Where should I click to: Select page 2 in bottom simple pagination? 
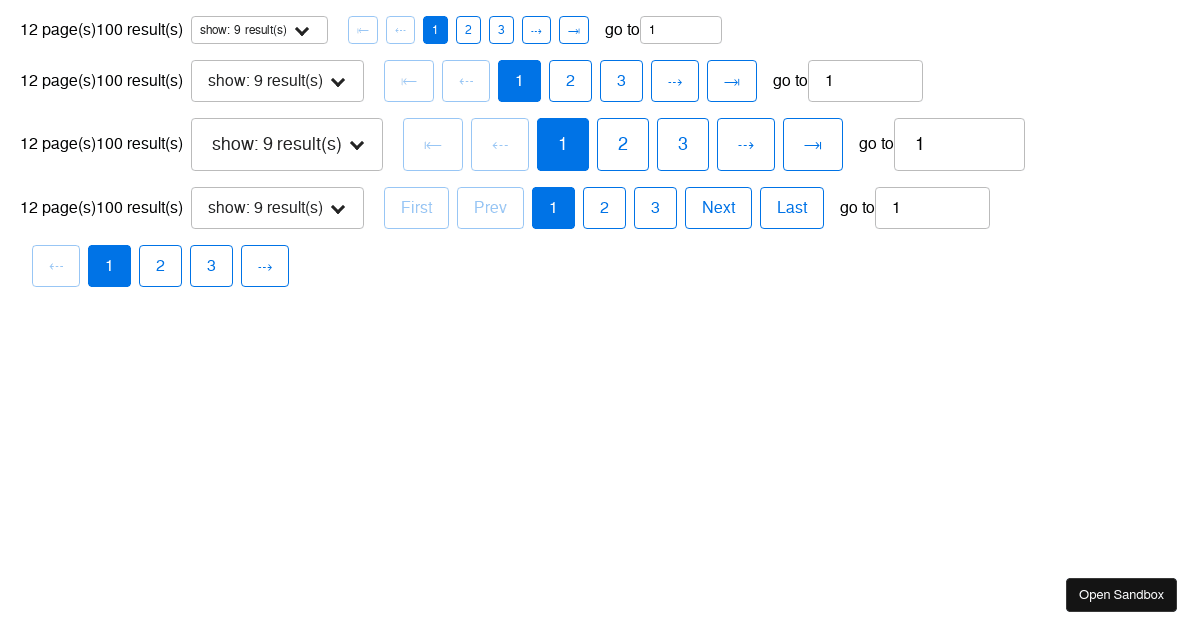click(160, 266)
